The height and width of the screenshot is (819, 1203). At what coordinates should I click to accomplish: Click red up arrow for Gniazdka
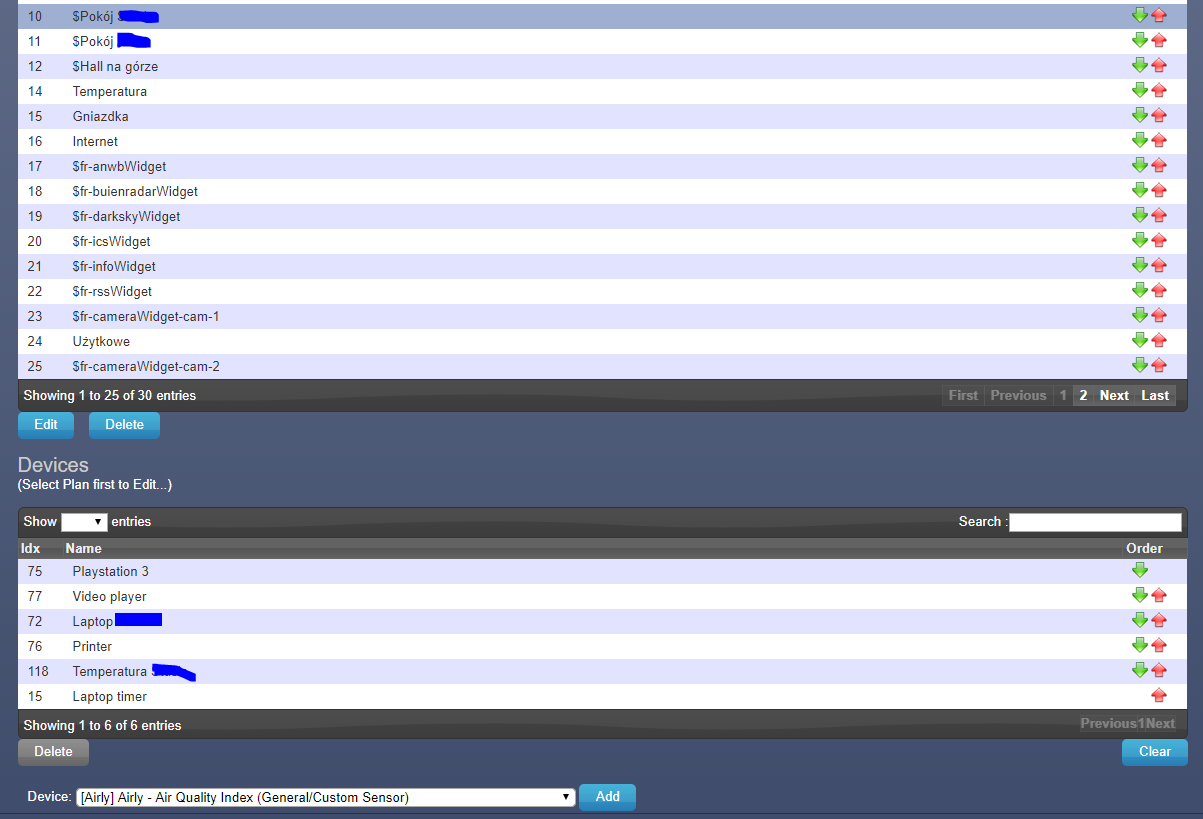pyautogui.click(x=1159, y=116)
